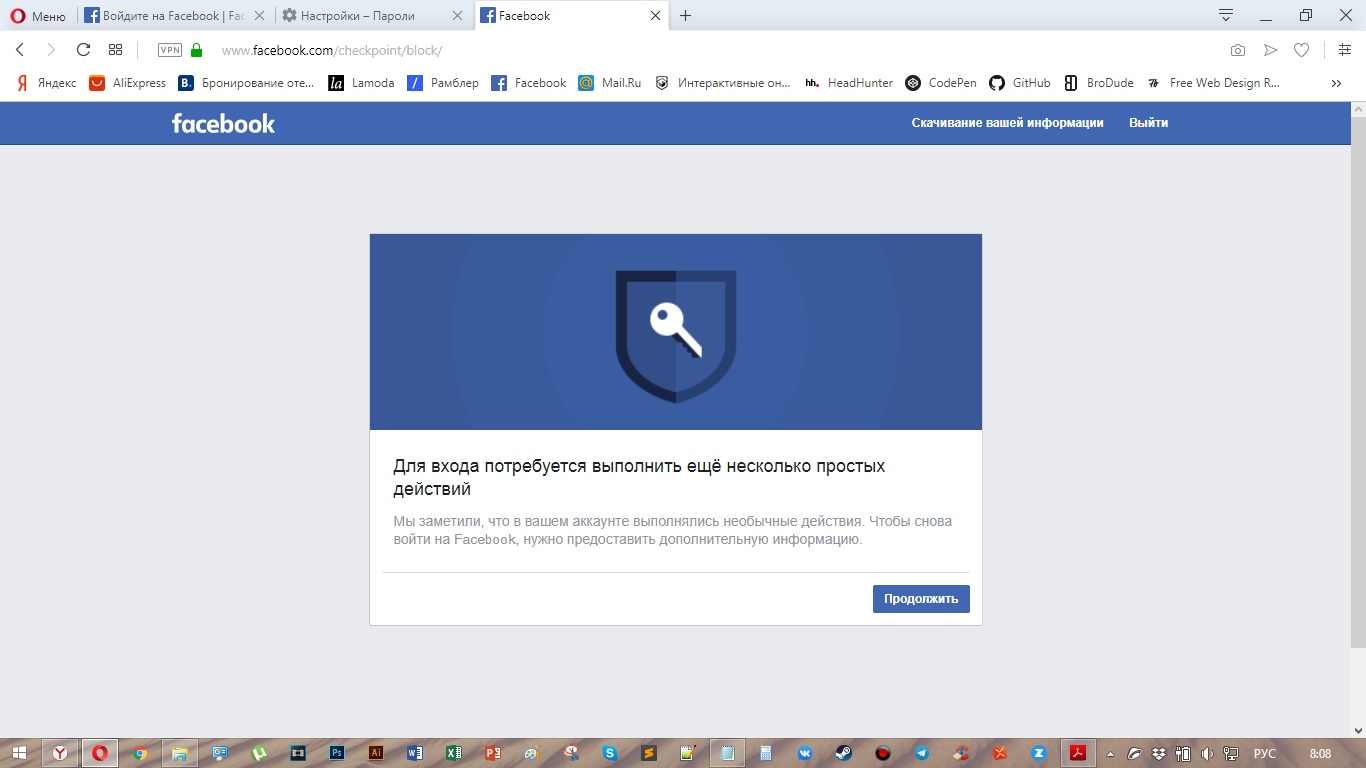The width and height of the screenshot is (1366, 768).
Task: Open Telegram from the taskbar
Action: pyautogui.click(x=922, y=753)
